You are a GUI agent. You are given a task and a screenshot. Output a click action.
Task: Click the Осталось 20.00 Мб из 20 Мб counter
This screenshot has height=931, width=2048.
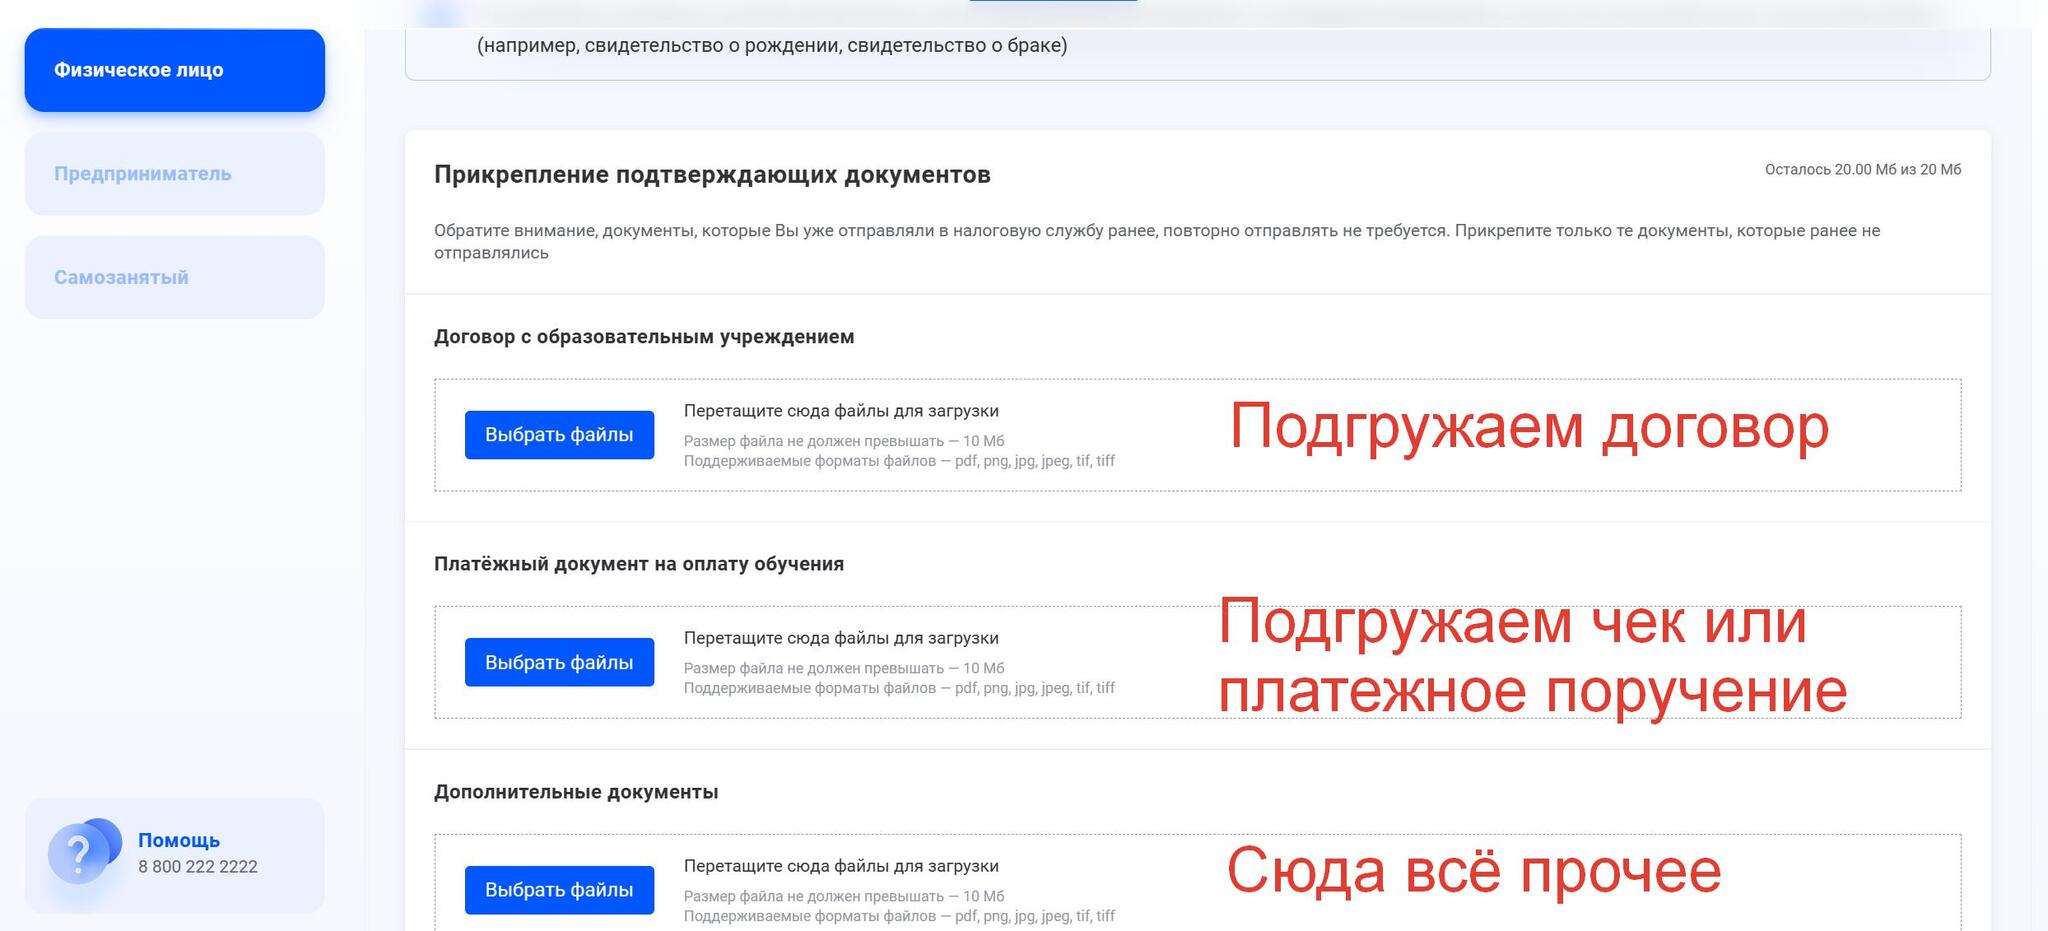[x=1863, y=170]
